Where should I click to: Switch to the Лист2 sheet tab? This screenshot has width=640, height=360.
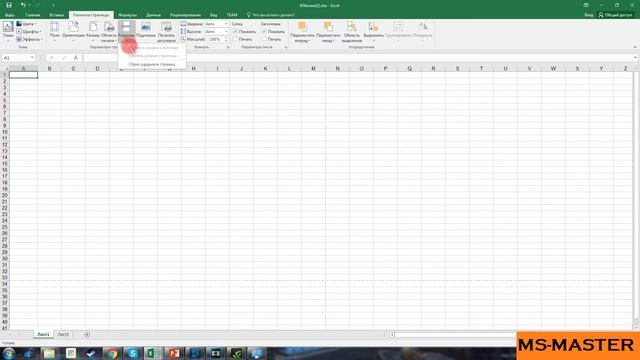[63, 334]
